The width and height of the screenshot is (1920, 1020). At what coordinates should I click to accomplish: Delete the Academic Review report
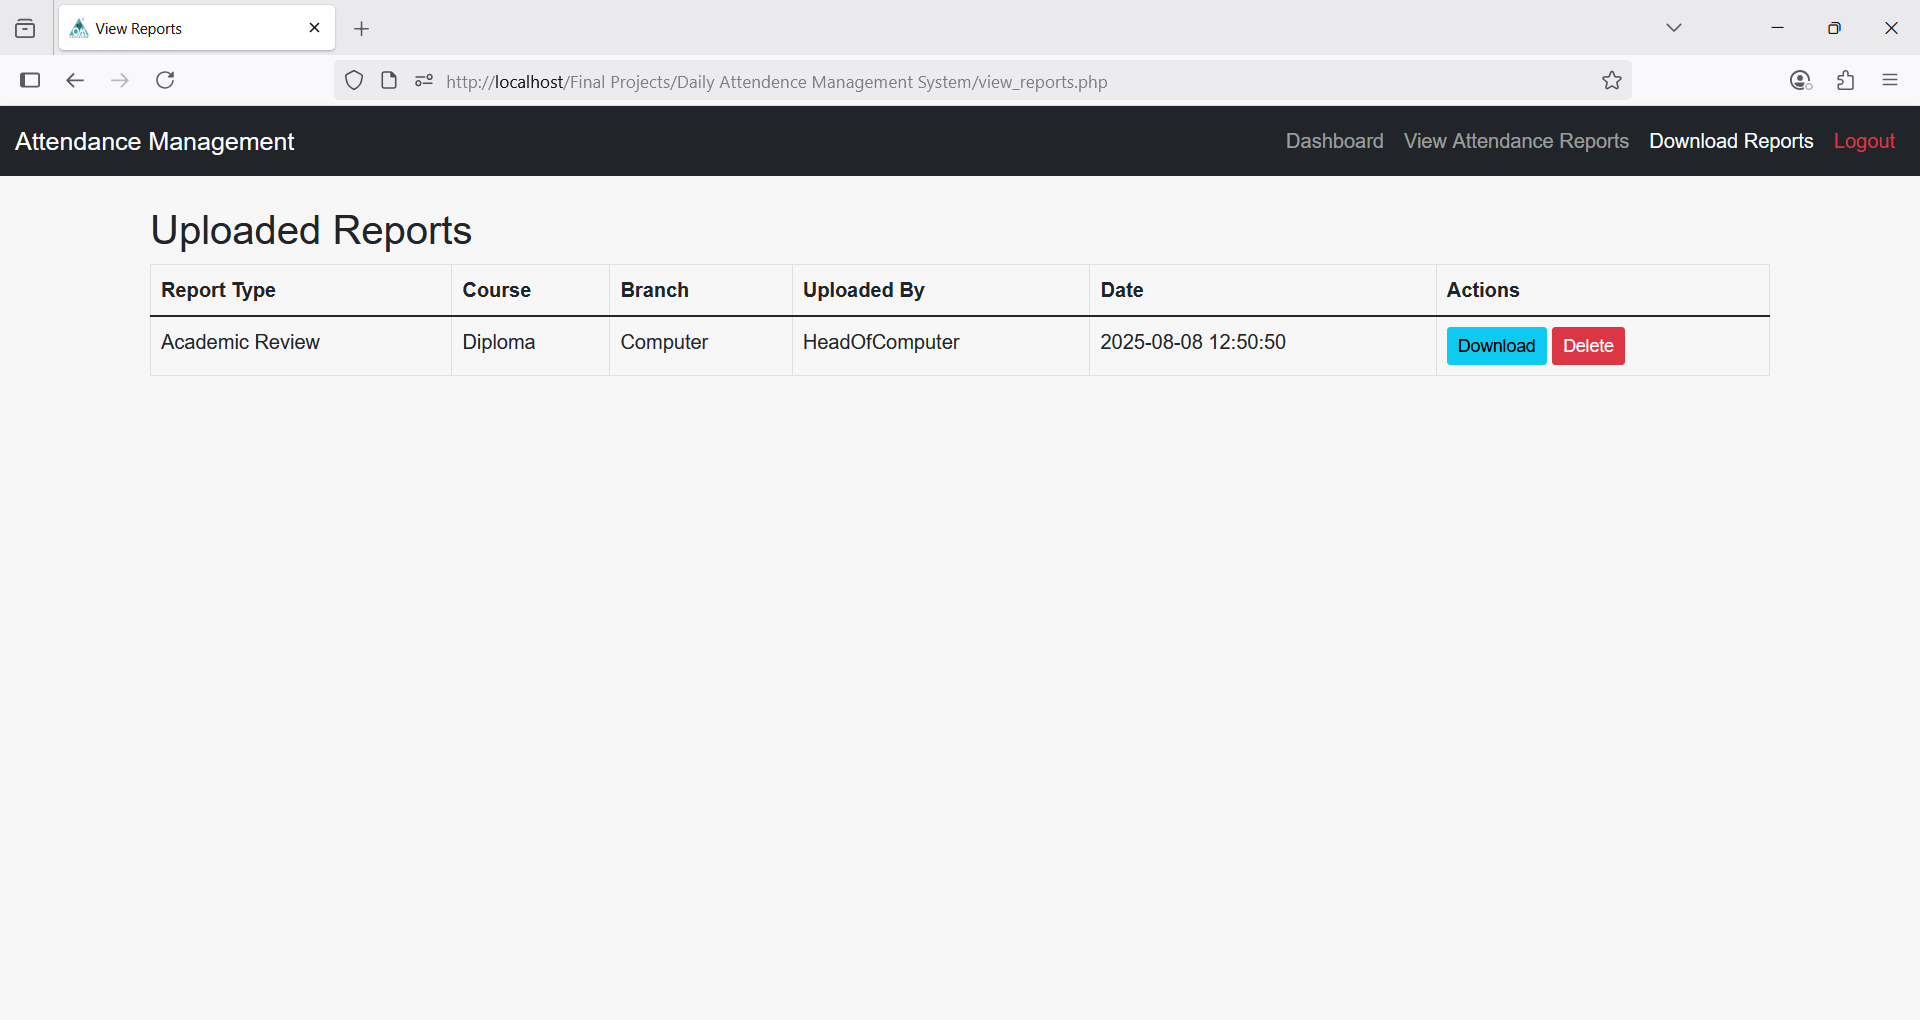1588,346
